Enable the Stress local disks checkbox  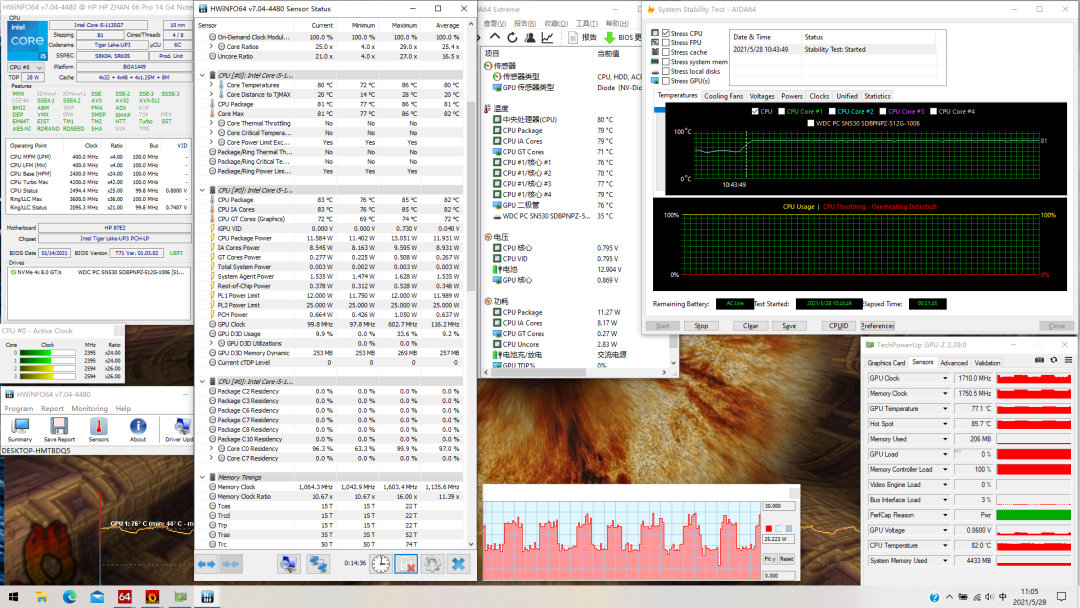[x=666, y=72]
